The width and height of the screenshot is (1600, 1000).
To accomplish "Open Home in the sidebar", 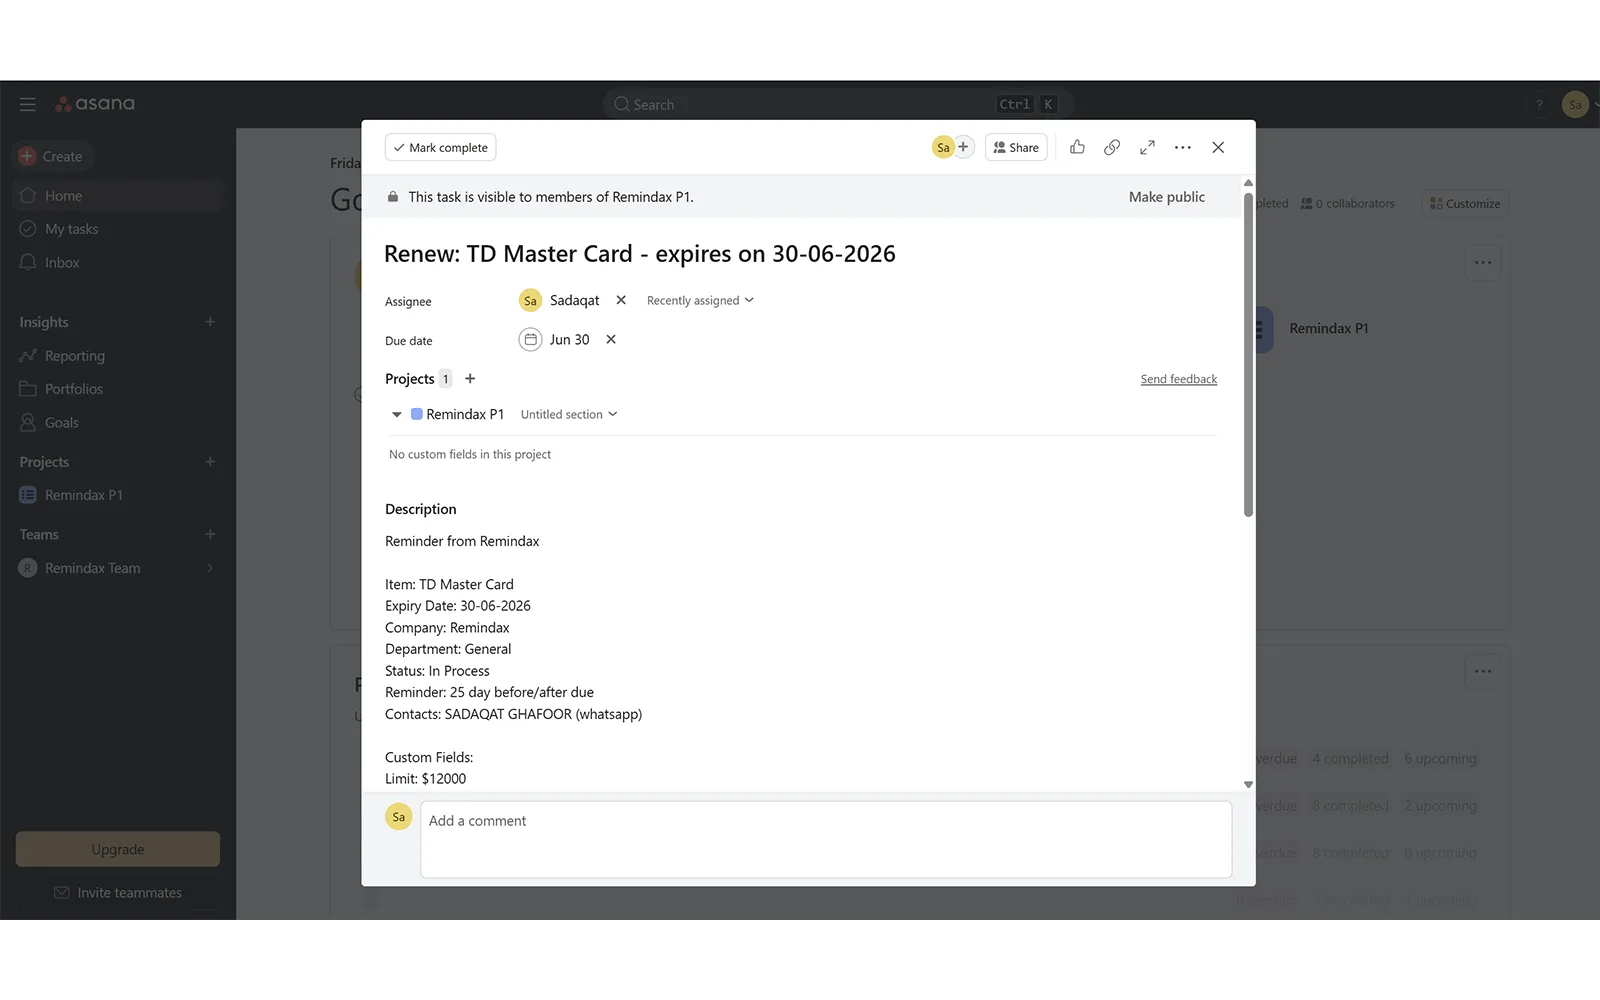I will (x=118, y=196).
